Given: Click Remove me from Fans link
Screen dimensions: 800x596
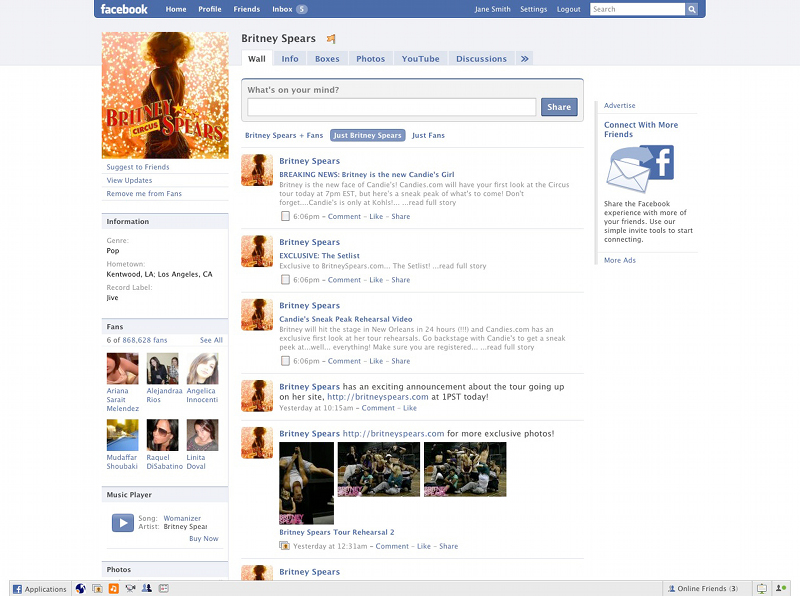Looking at the screenshot, I should 144,193.
